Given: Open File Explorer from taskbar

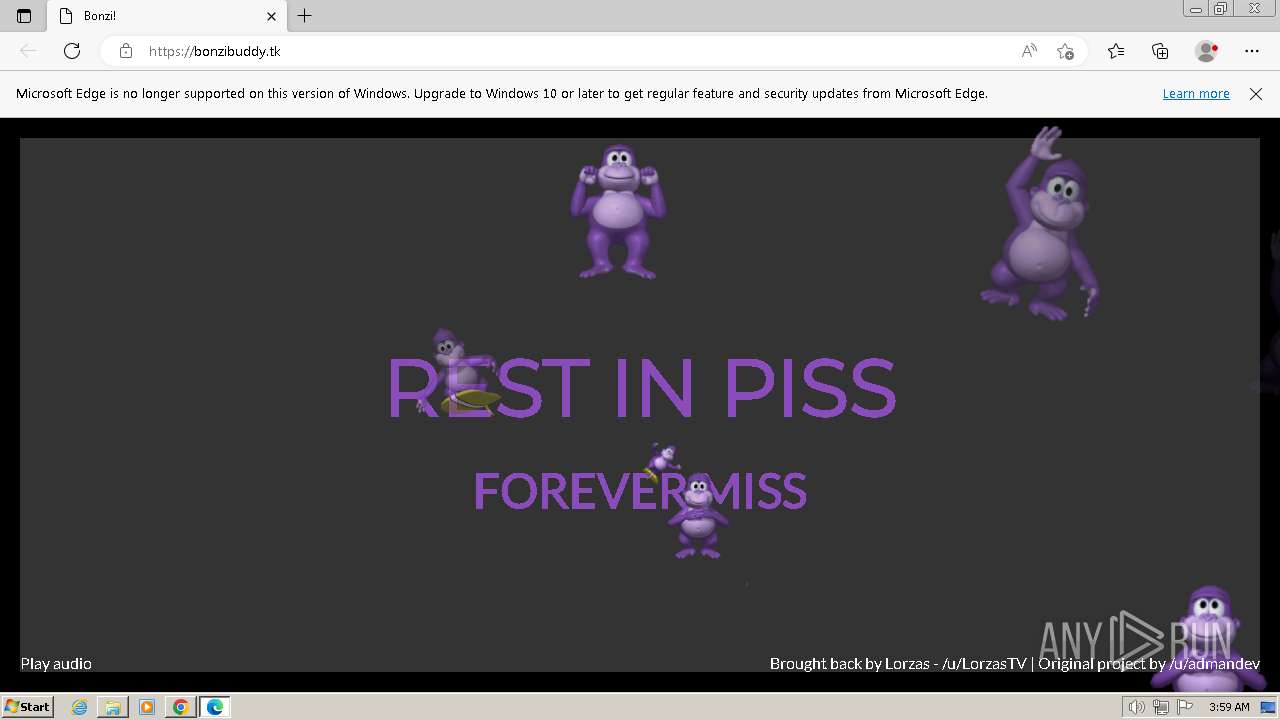Looking at the screenshot, I should (113, 707).
